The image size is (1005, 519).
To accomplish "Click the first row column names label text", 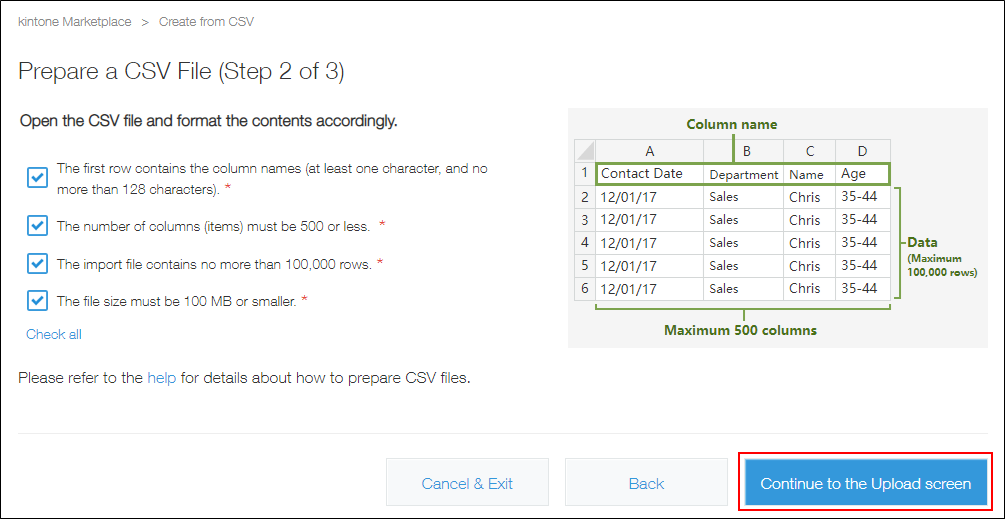I will [x=272, y=178].
